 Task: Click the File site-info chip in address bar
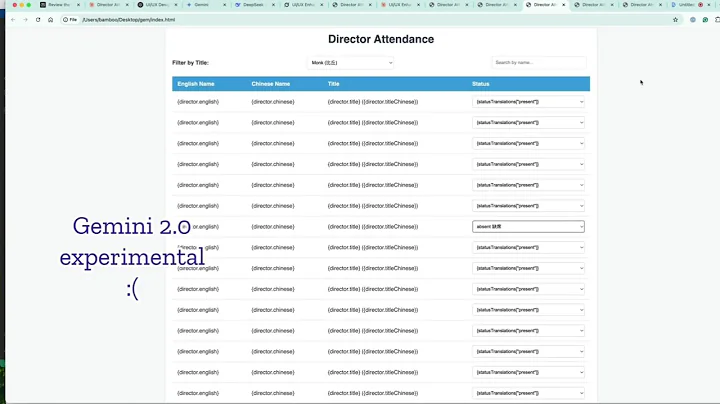click(x=70, y=20)
